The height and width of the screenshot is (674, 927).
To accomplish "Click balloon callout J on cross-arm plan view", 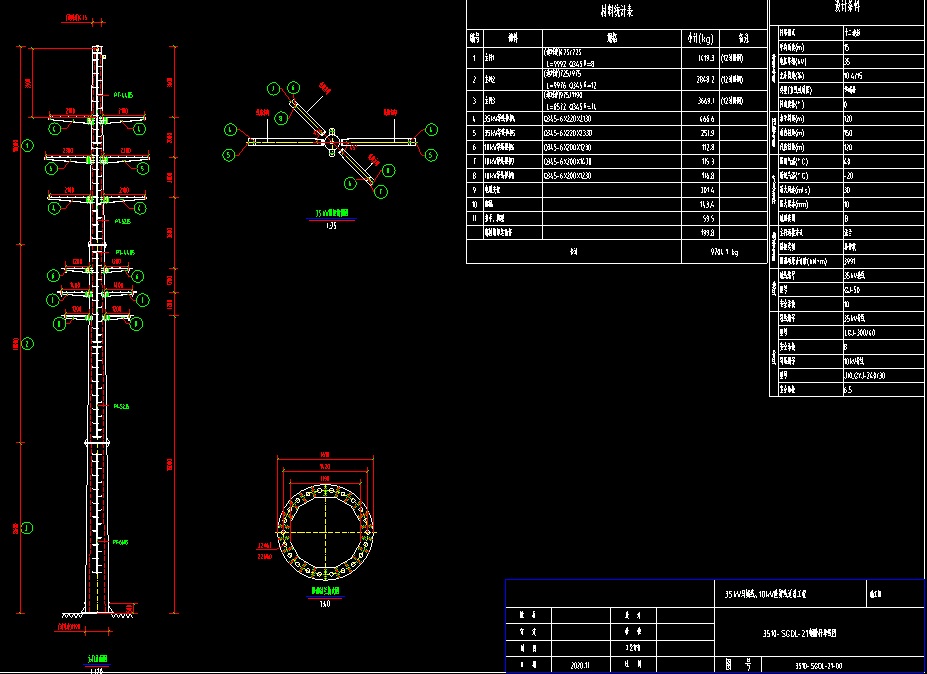I will click(272, 88).
